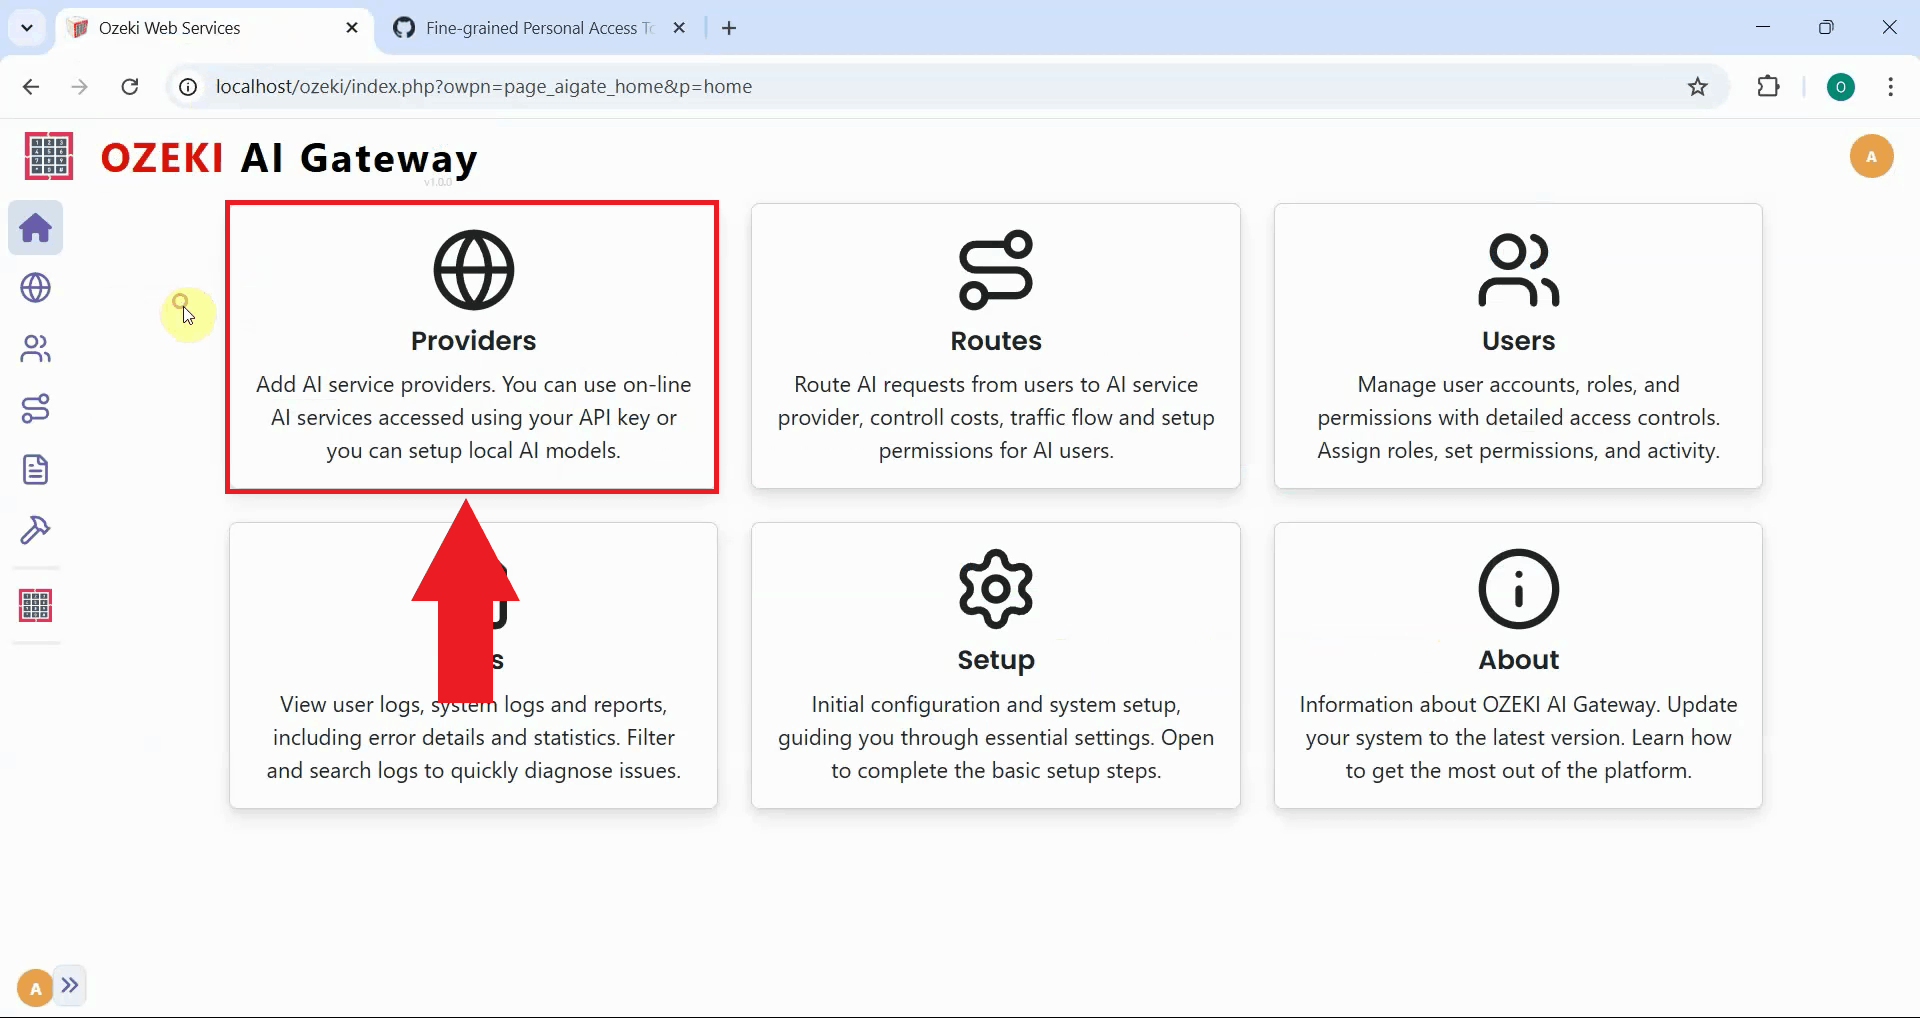Expand the sidebar with the double-chevron button
This screenshot has width=1920, height=1018.
70,986
